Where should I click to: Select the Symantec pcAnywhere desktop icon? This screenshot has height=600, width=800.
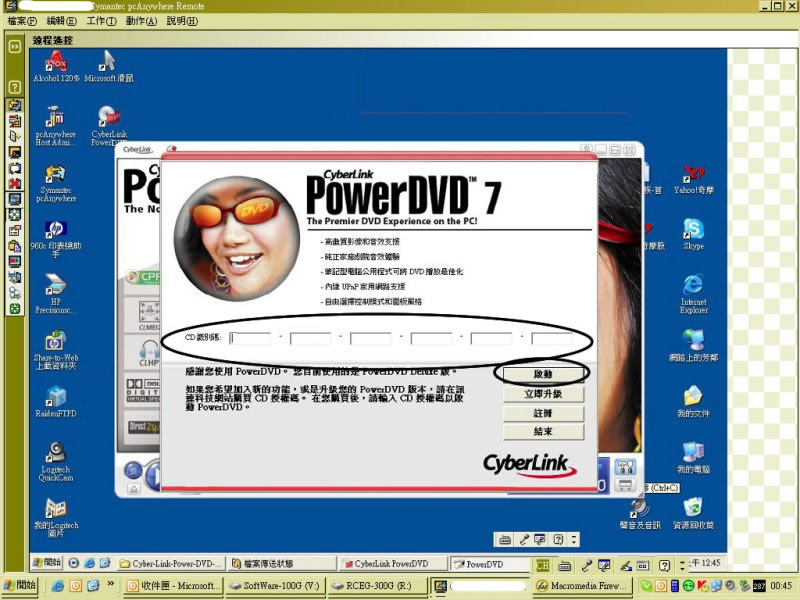[56, 184]
